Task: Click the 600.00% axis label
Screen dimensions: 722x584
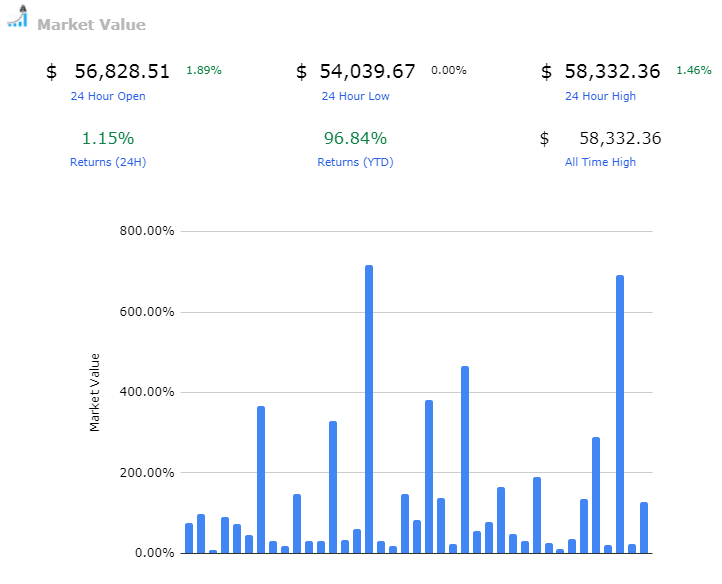Action: (147, 312)
